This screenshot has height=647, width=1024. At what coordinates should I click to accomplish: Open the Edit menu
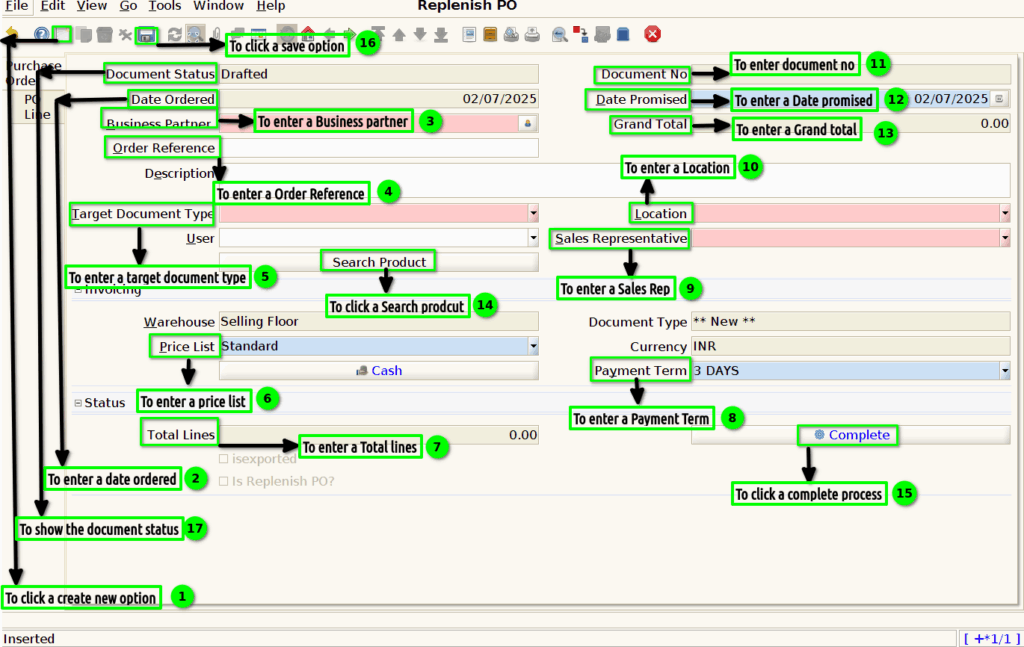tap(52, 6)
